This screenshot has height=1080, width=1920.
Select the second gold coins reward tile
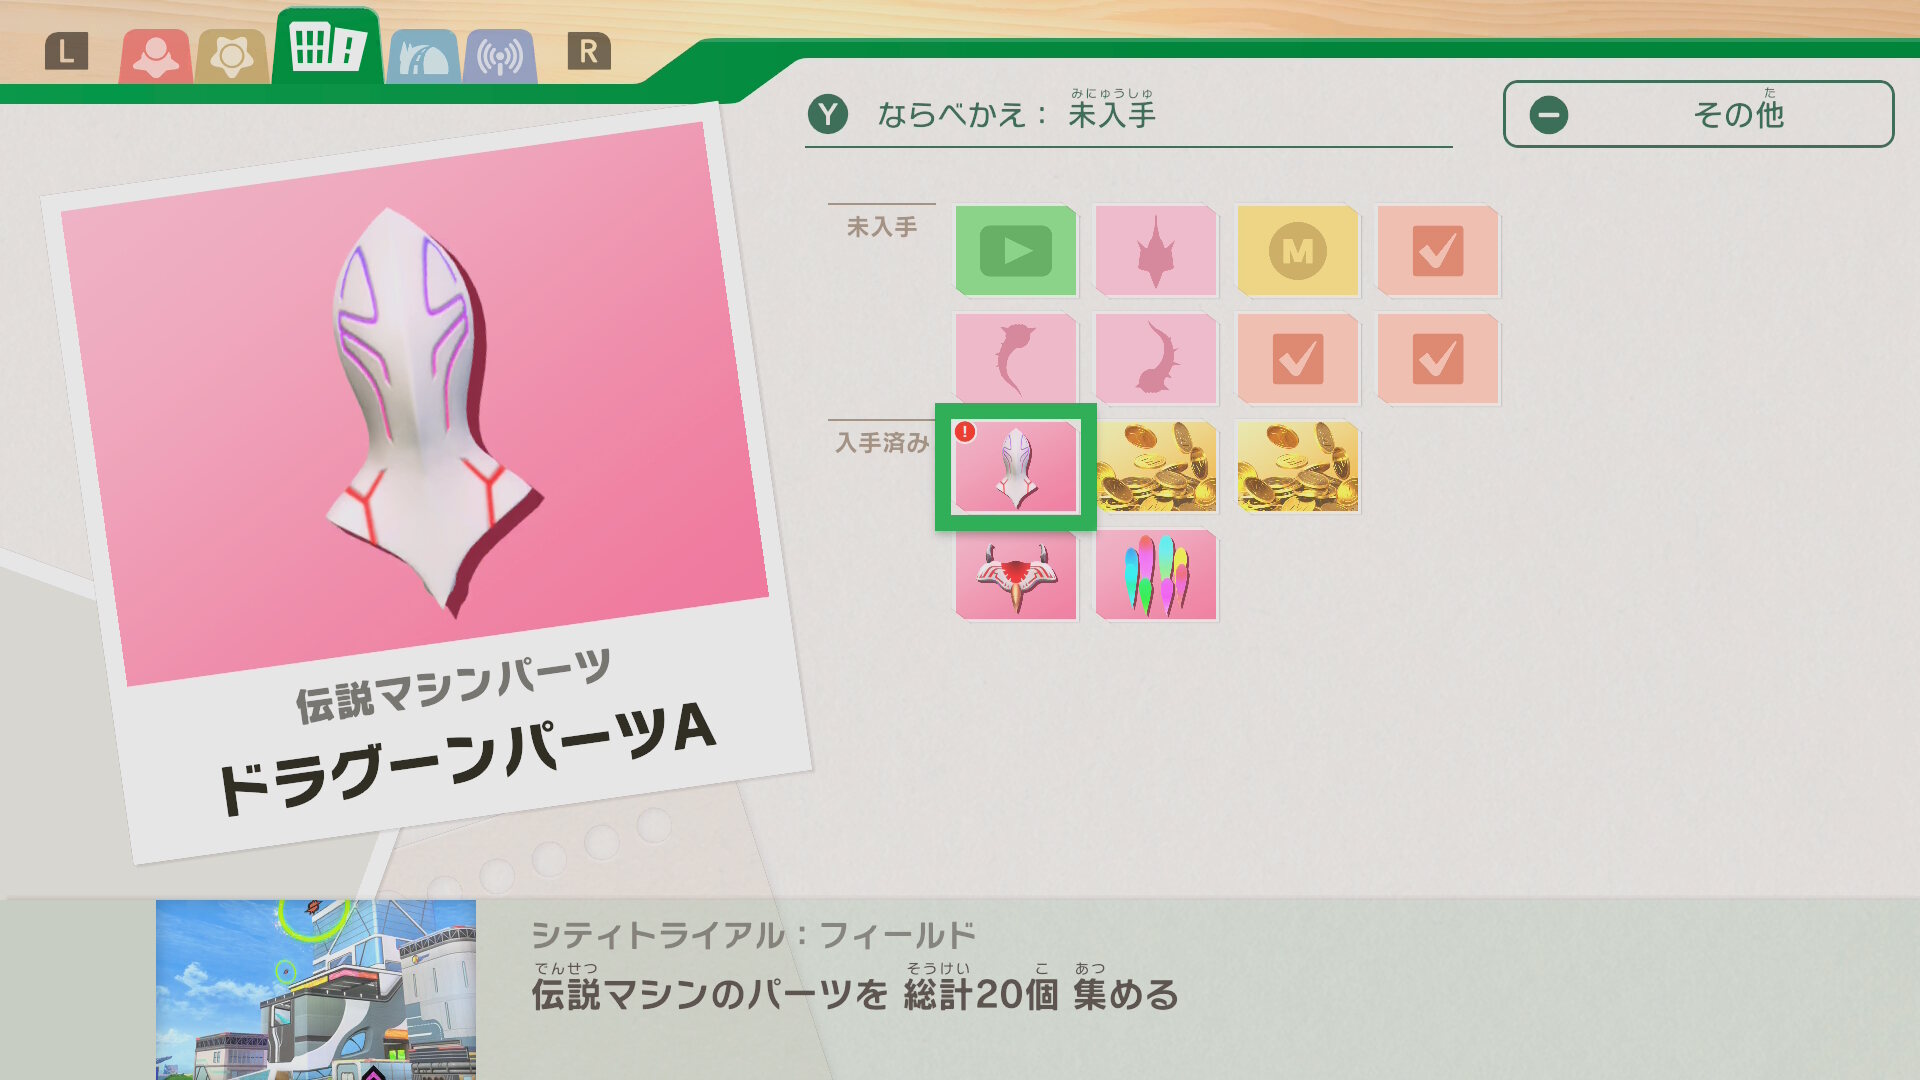pos(1297,467)
